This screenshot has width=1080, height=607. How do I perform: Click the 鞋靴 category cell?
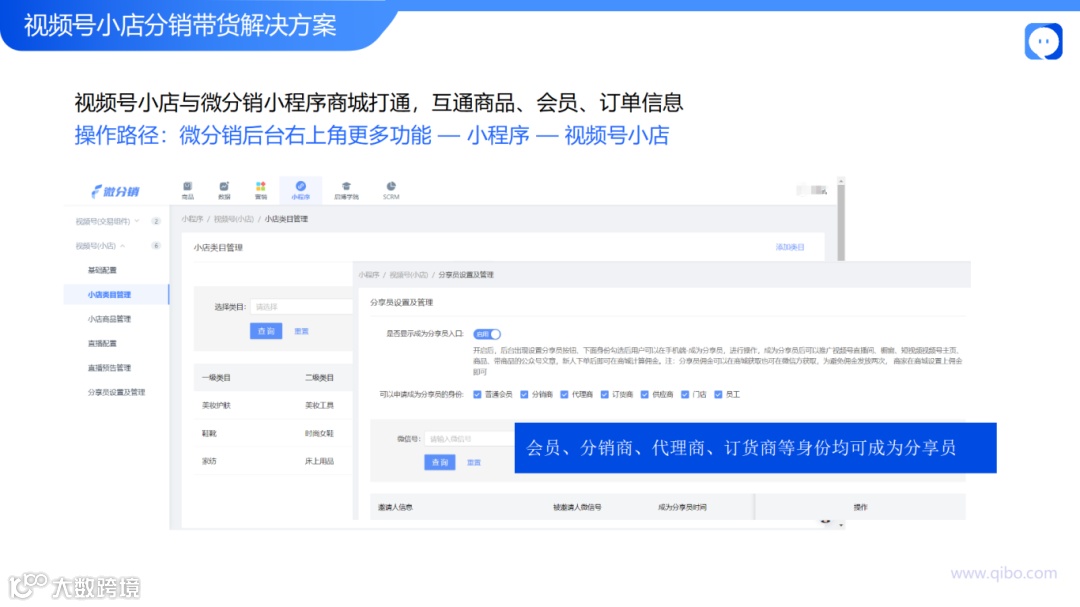click(x=209, y=433)
